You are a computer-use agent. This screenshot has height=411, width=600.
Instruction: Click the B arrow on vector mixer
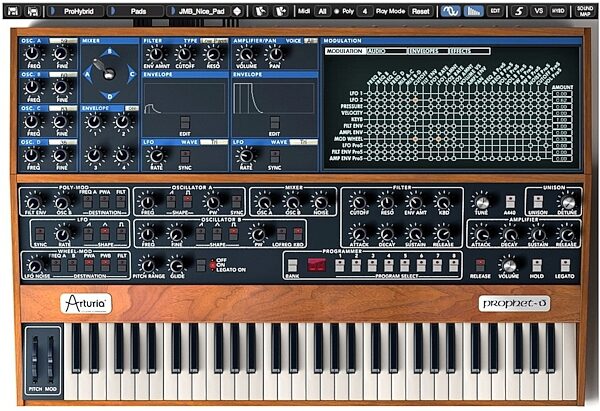pyautogui.click(x=110, y=52)
